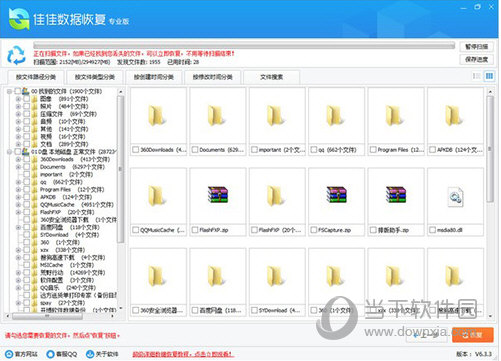Expand the Documents tree node

coord(18,167)
